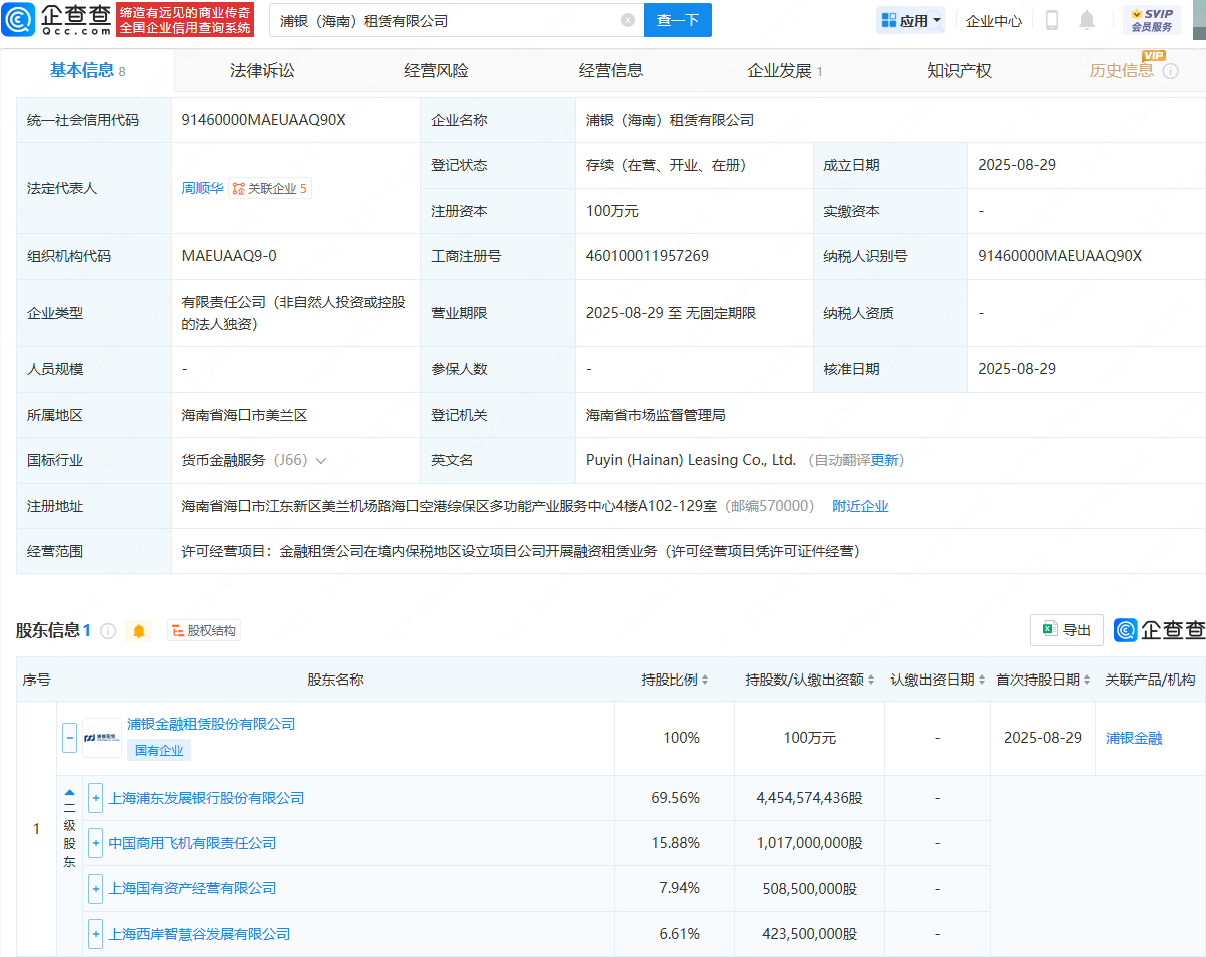Open 附近企业 link
The height and width of the screenshot is (957, 1206).
click(x=860, y=506)
